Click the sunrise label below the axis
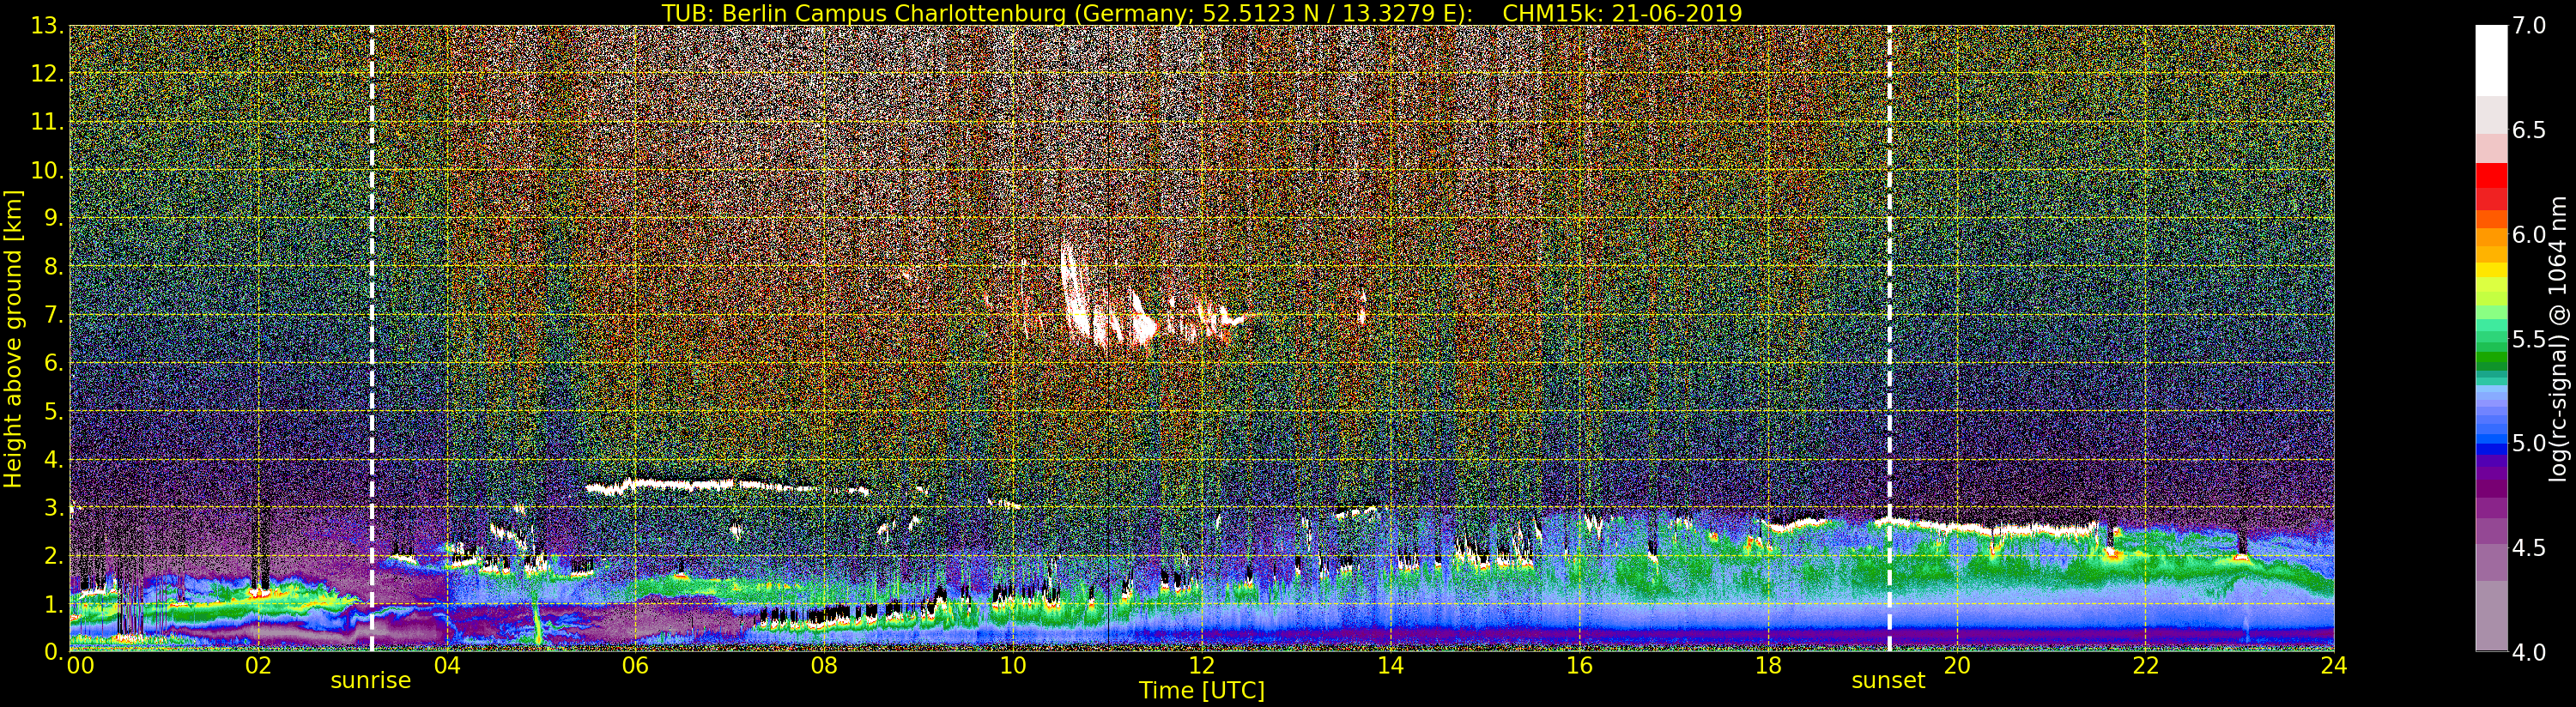This screenshot has height=707, width=2576. [370, 680]
